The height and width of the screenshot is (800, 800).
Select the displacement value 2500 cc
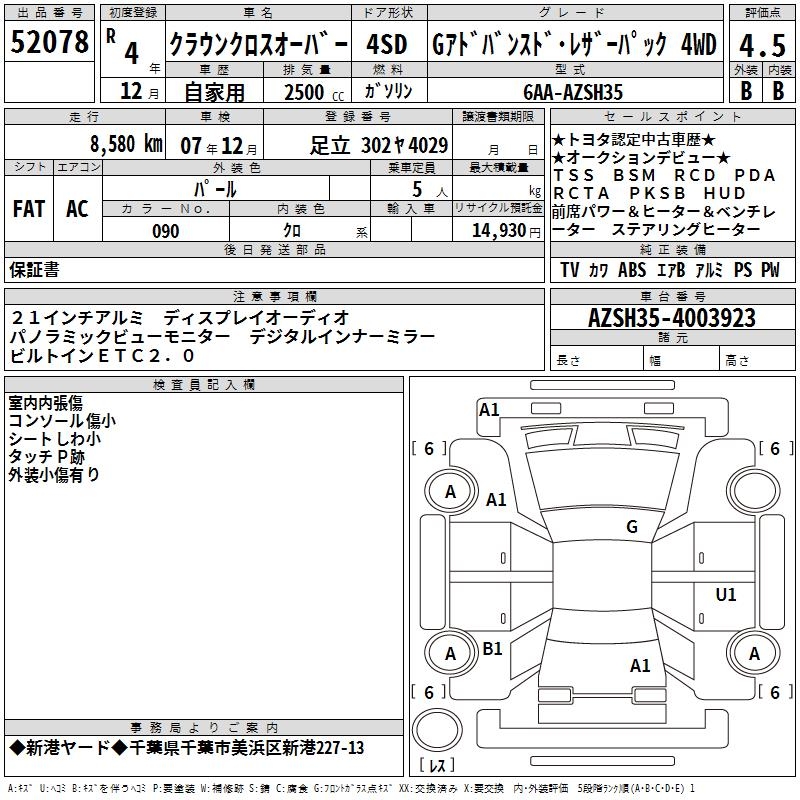point(314,92)
